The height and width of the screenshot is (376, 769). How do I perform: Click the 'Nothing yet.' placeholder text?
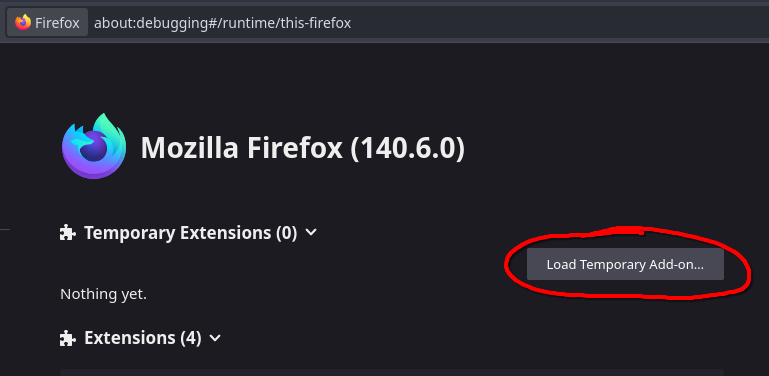click(103, 294)
